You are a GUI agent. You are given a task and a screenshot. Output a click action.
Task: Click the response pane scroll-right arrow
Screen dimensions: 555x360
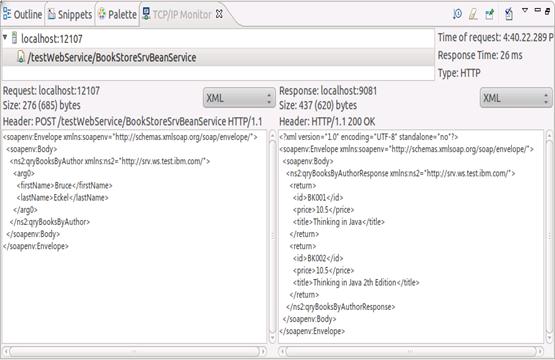tap(540, 352)
